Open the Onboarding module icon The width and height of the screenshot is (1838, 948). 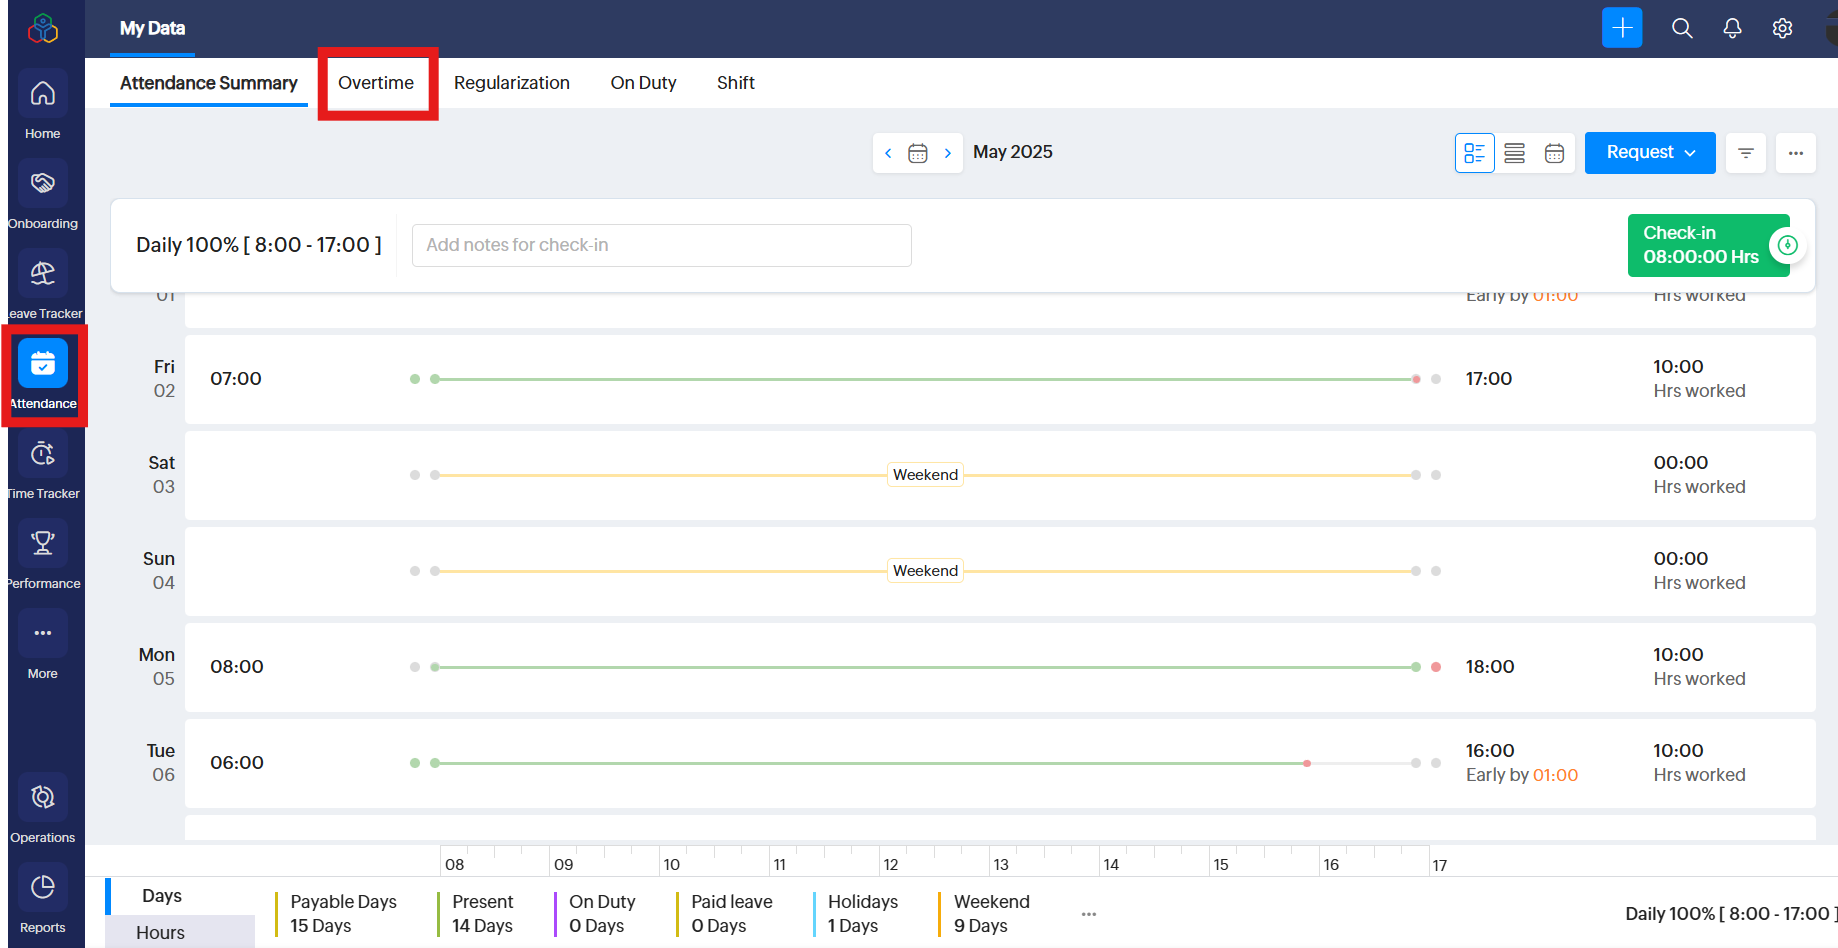pyautogui.click(x=42, y=184)
